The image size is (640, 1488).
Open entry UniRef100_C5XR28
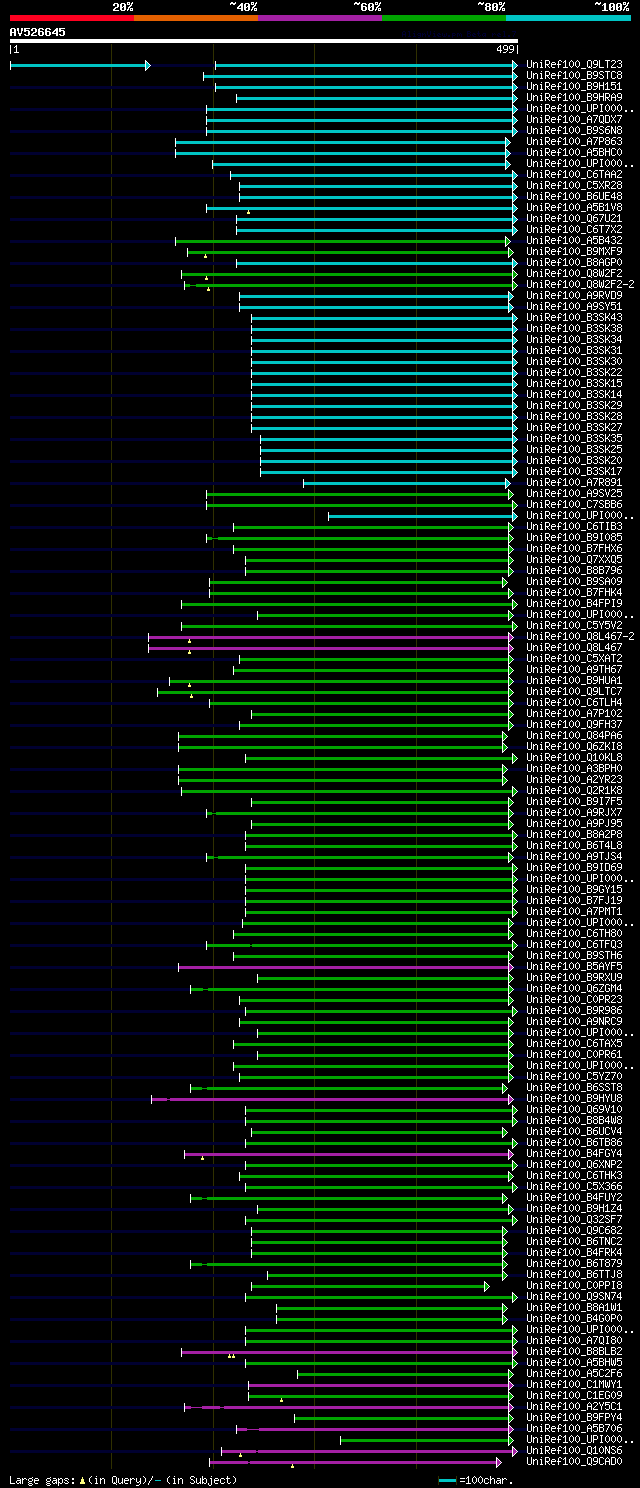tap(574, 186)
